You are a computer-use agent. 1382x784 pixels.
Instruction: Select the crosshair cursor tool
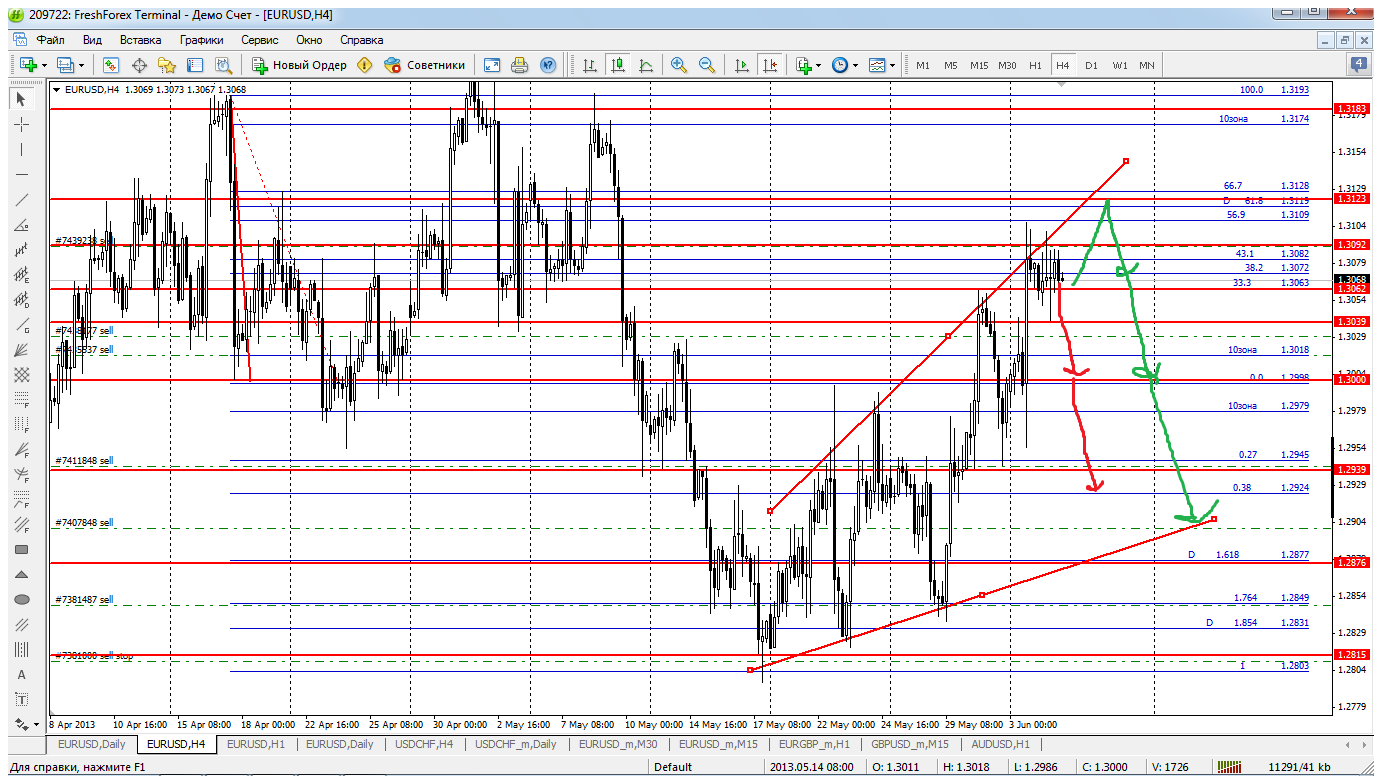[22, 124]
